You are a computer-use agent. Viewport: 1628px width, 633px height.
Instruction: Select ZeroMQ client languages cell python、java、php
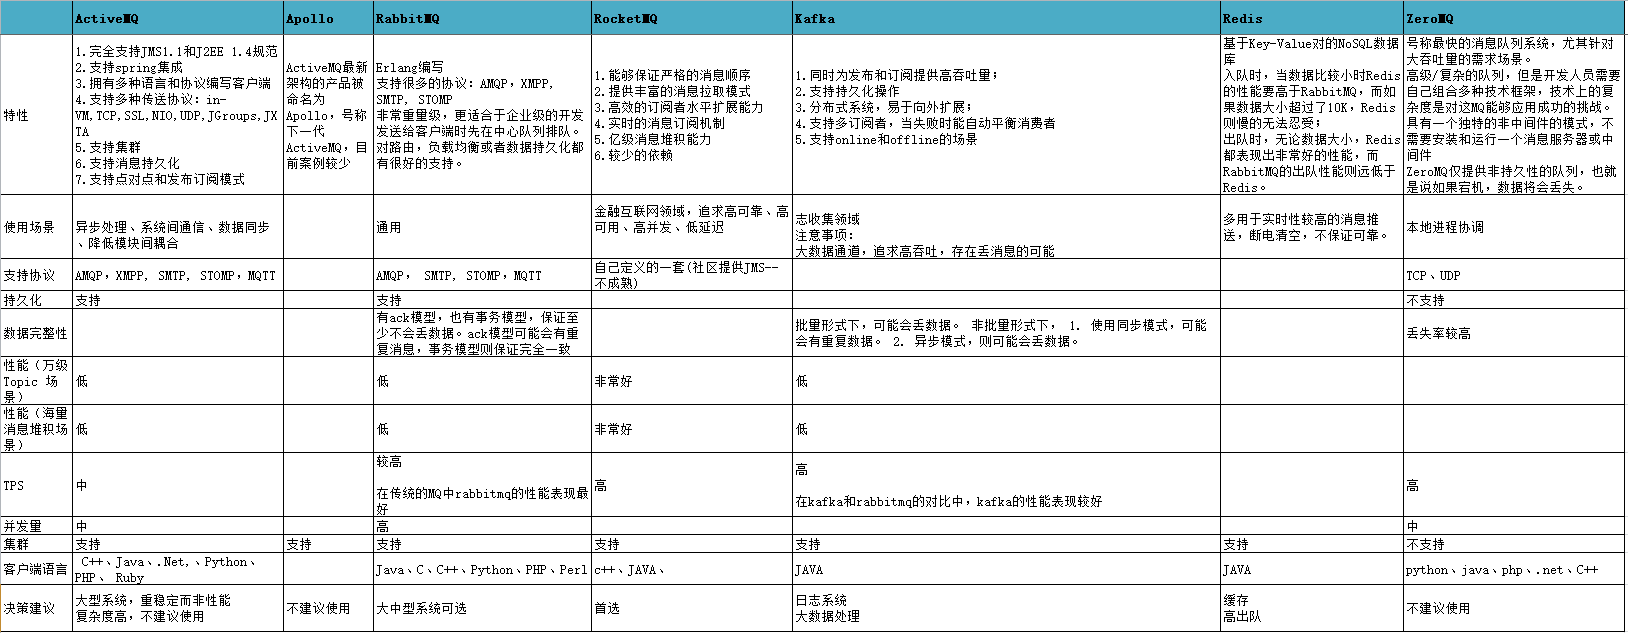[1515, 569]
